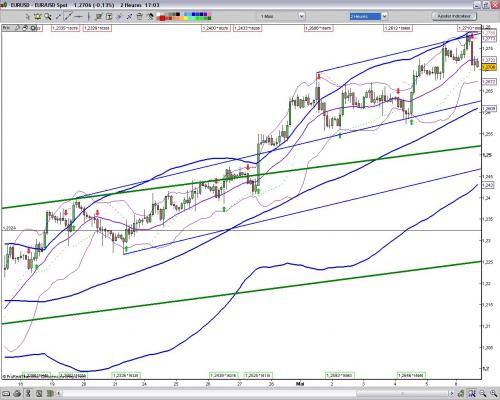Image resolution: width=500 pixels, height=400 pixels.
Task: Click the trash bin delete objects icon
Action: (139, 17)
